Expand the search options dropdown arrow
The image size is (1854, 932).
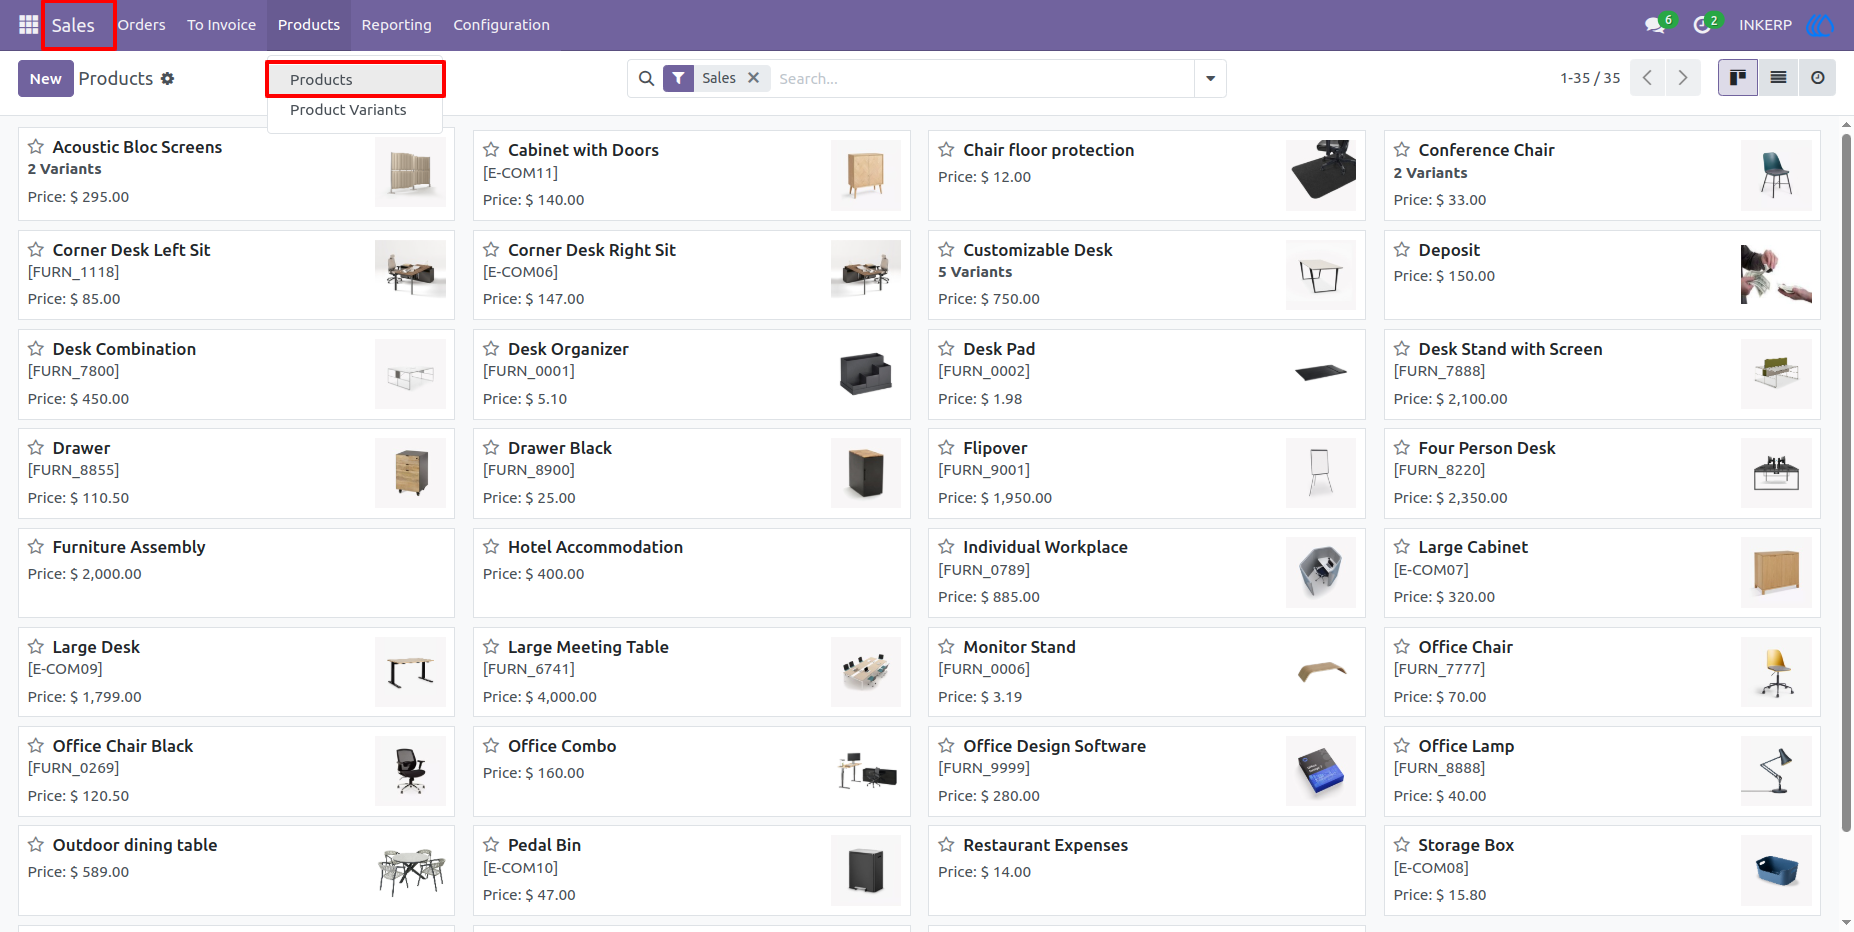click(x=1210, y=78)
